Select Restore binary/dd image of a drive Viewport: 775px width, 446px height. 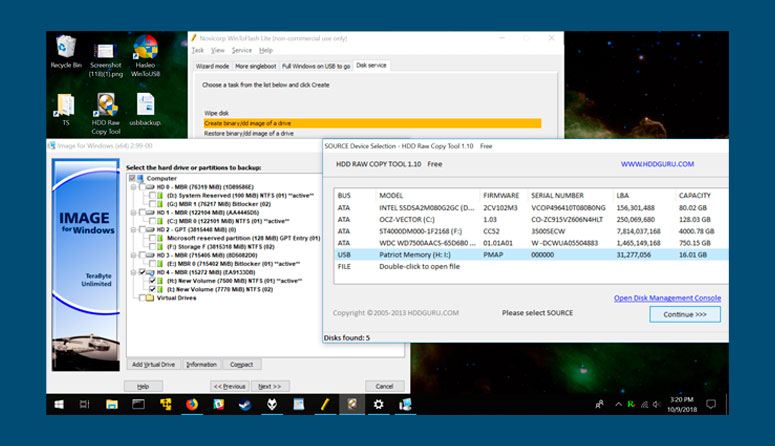click(373, 134)
